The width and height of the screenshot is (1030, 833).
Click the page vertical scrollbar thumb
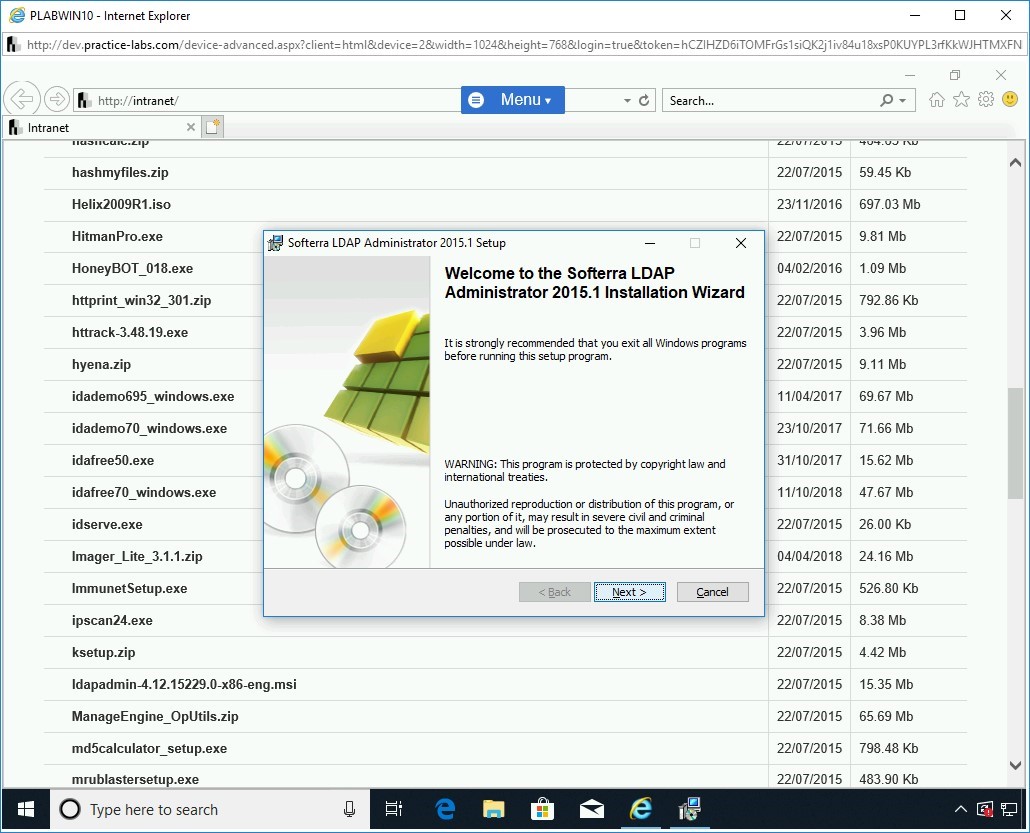[x=1015, y=440]
